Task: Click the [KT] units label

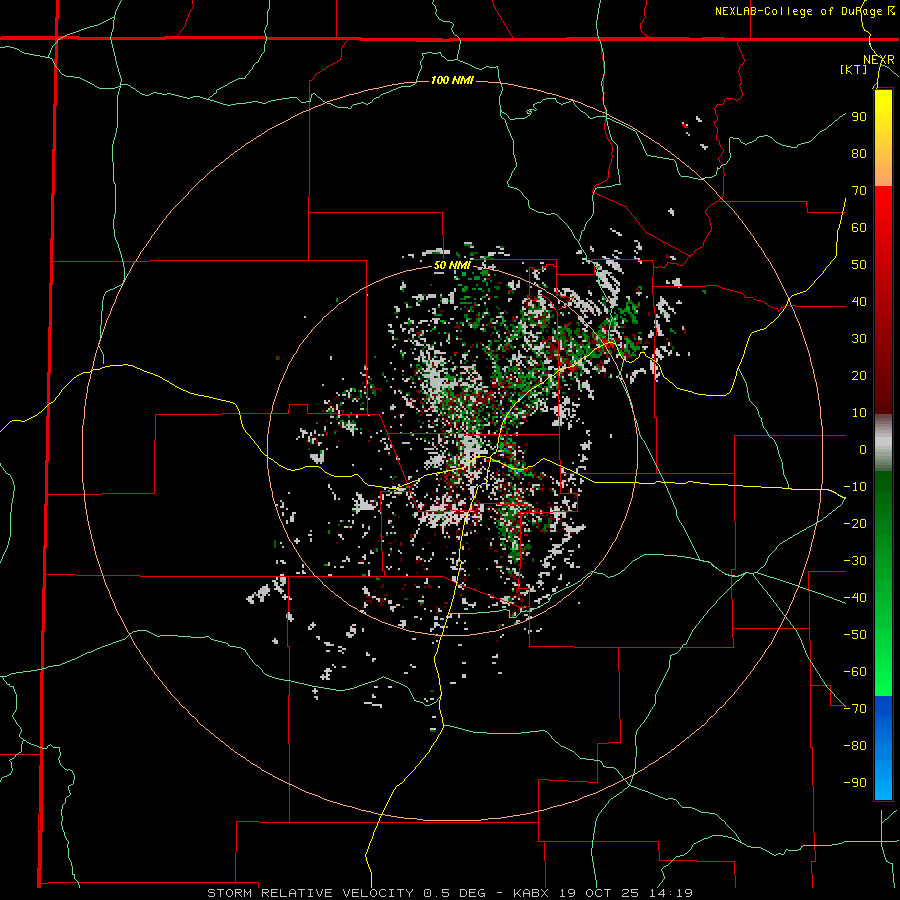Action: pyautogui.click(x=854, y=69)
